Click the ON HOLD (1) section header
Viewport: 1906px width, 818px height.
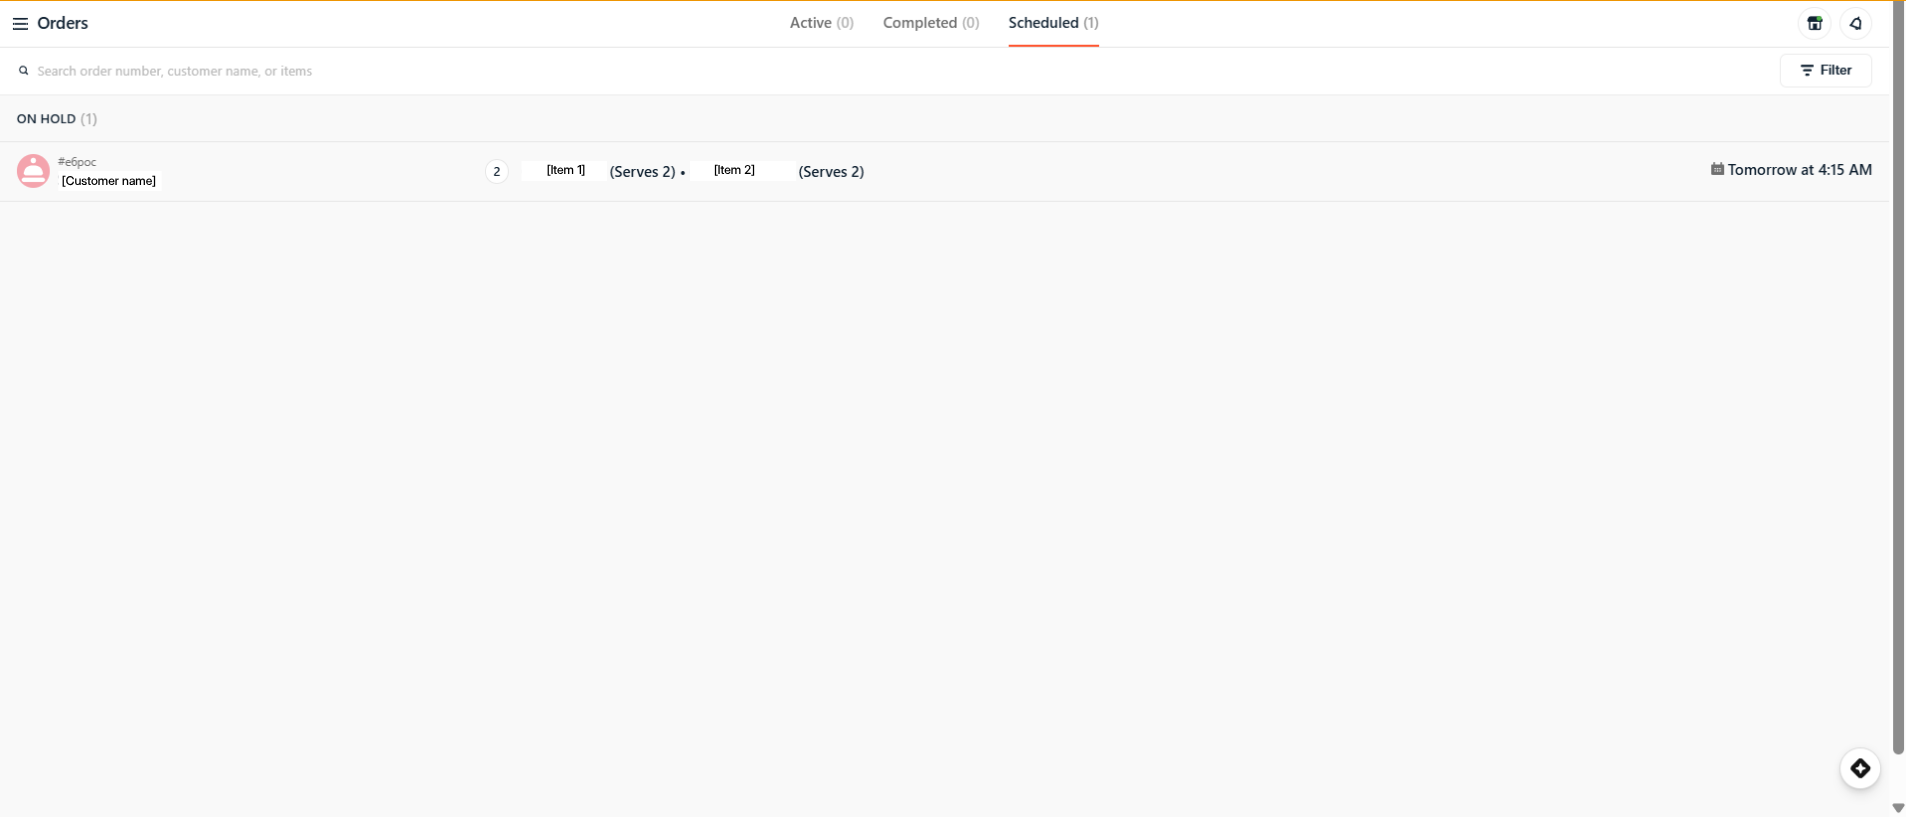click(x=57, y=119)
